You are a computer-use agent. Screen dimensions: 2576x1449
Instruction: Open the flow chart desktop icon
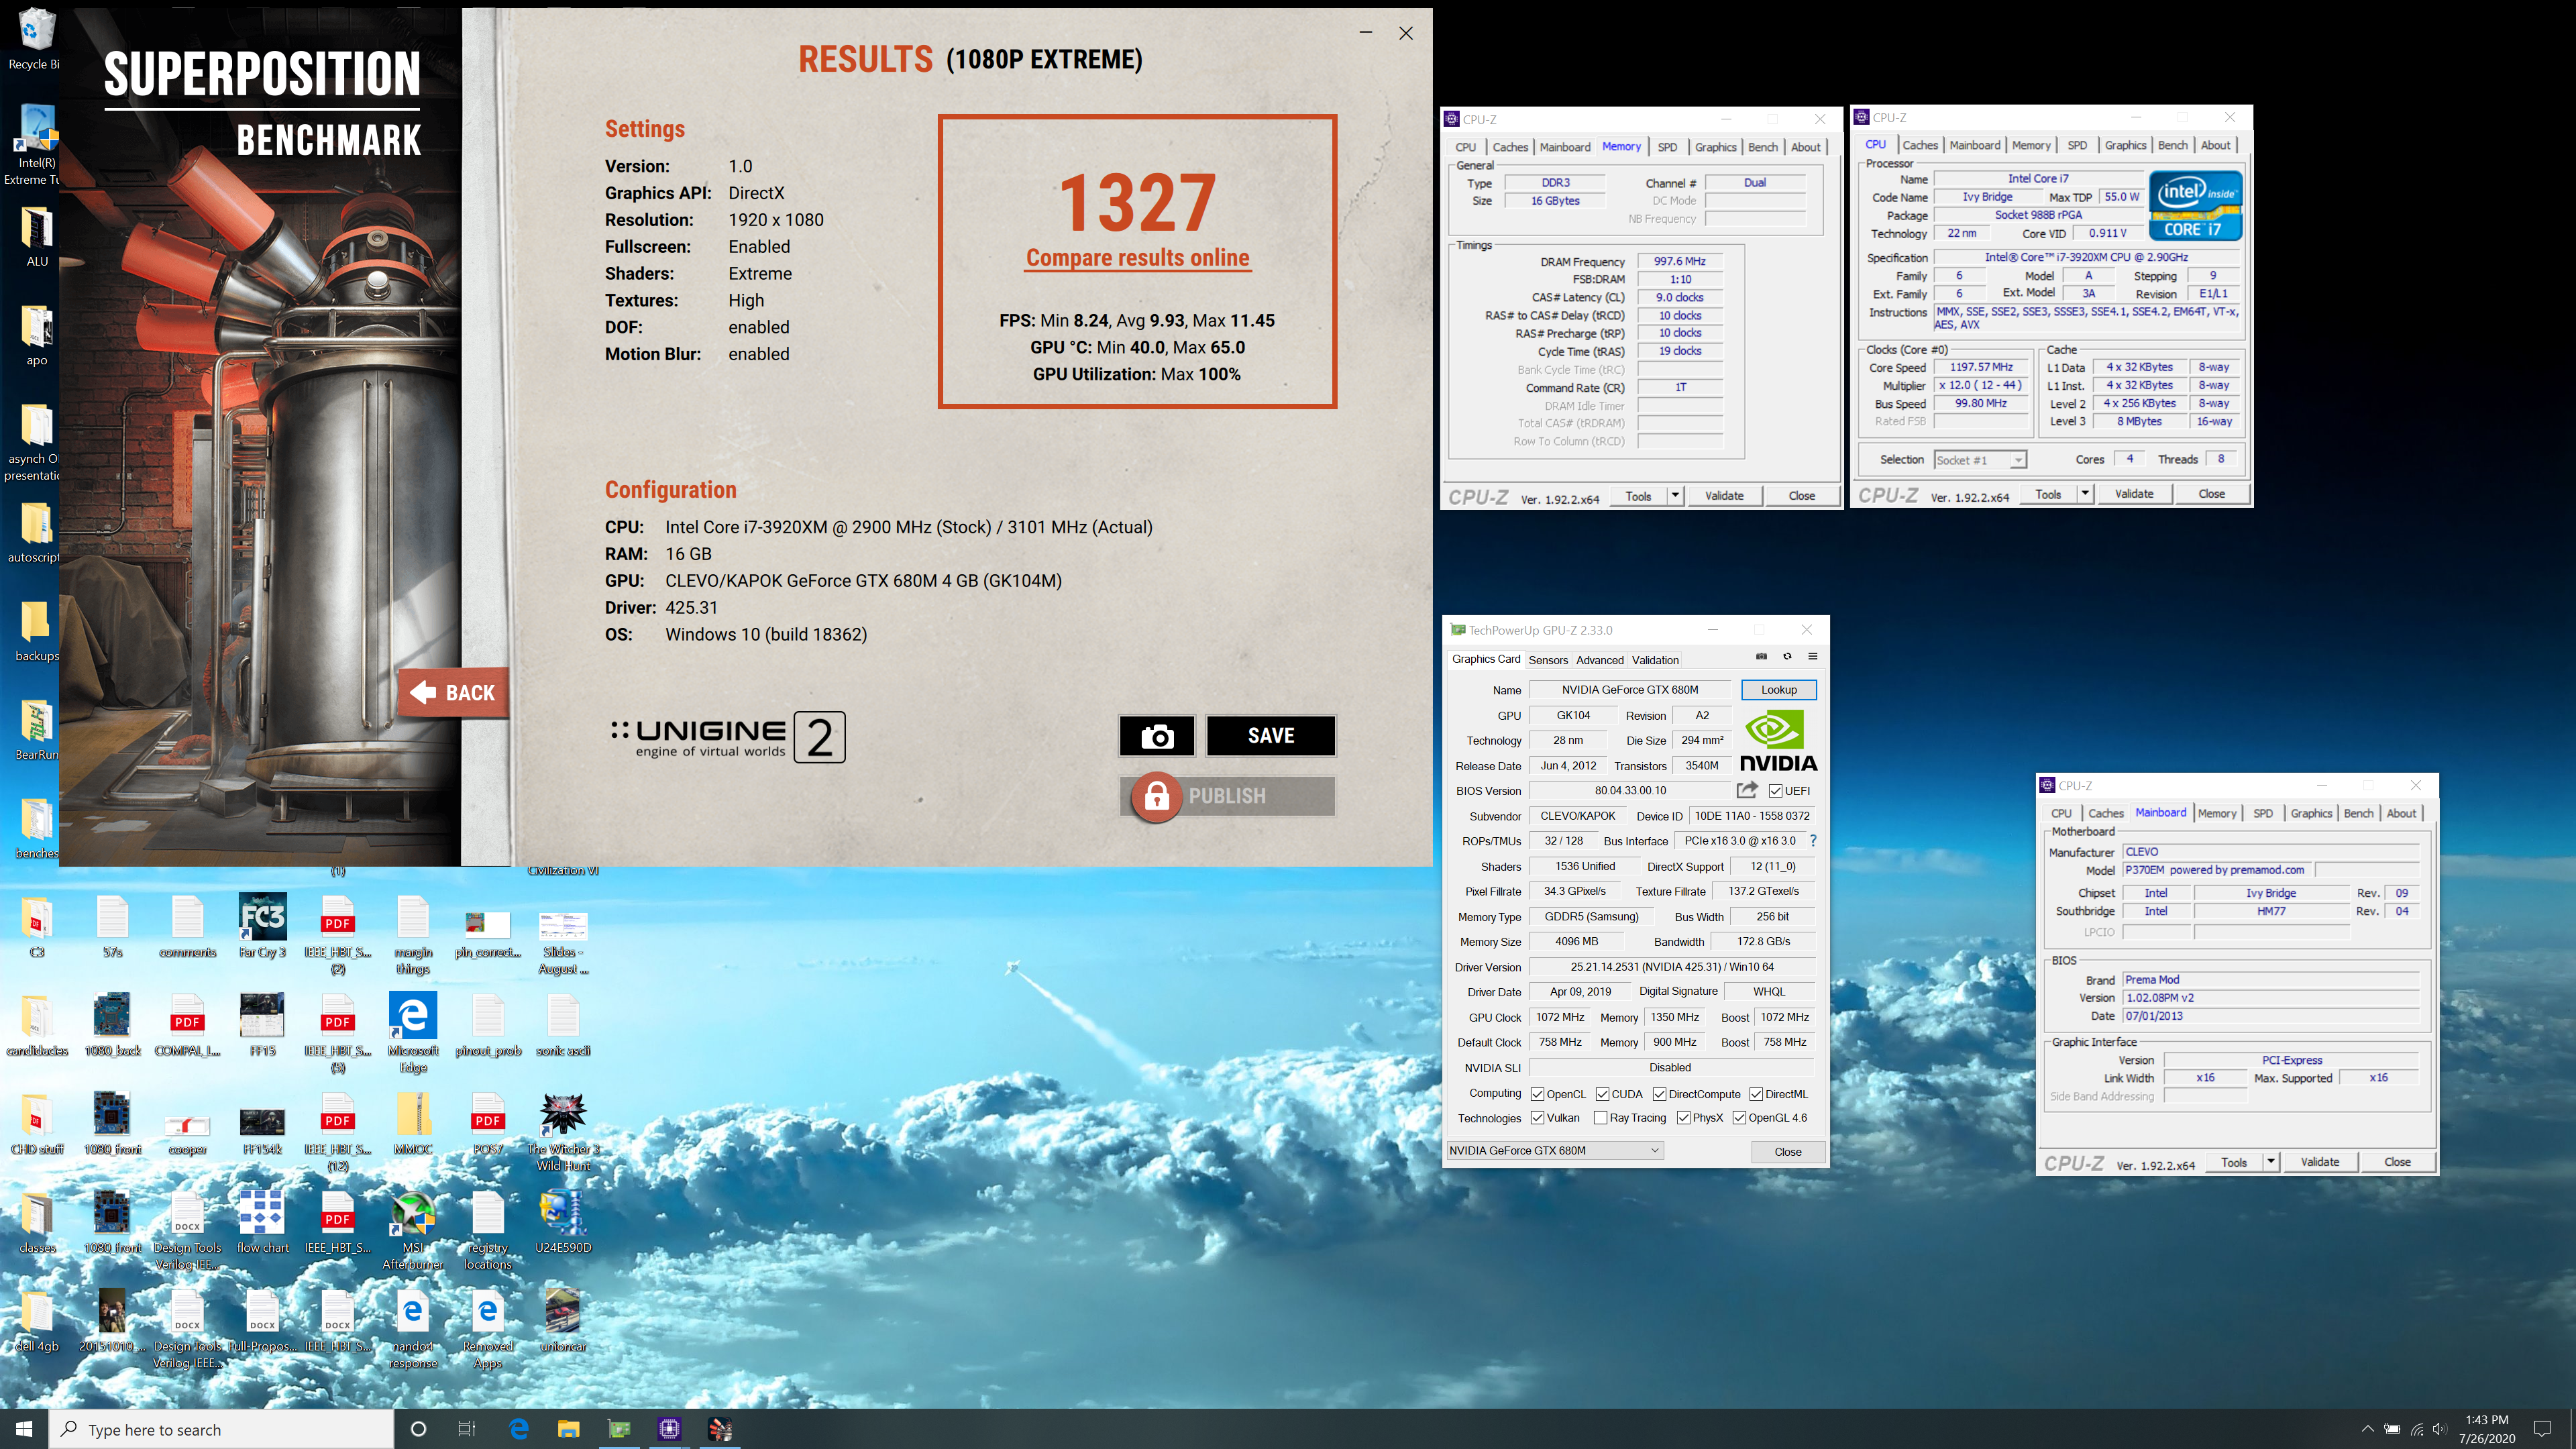tap(262, 1222)
